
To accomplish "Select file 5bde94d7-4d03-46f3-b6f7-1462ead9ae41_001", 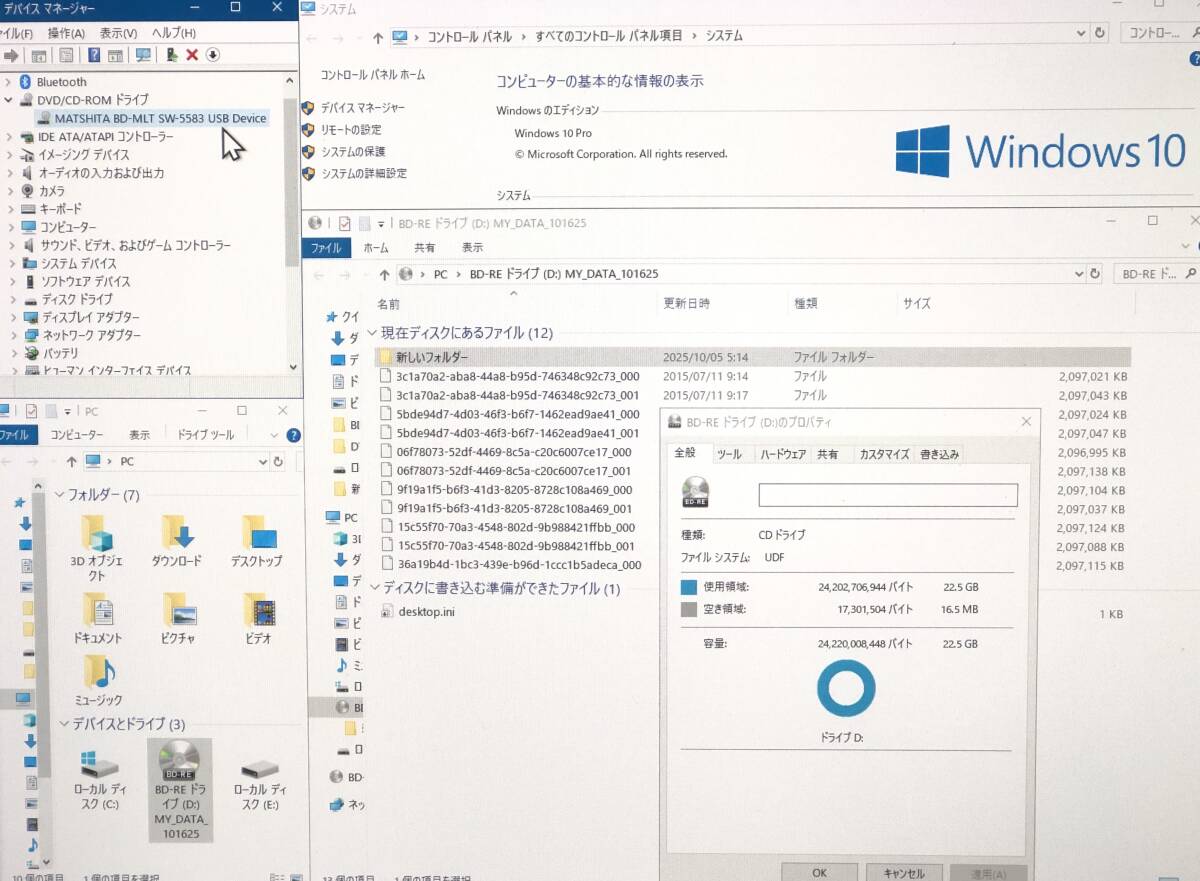I will click(516, 434).
